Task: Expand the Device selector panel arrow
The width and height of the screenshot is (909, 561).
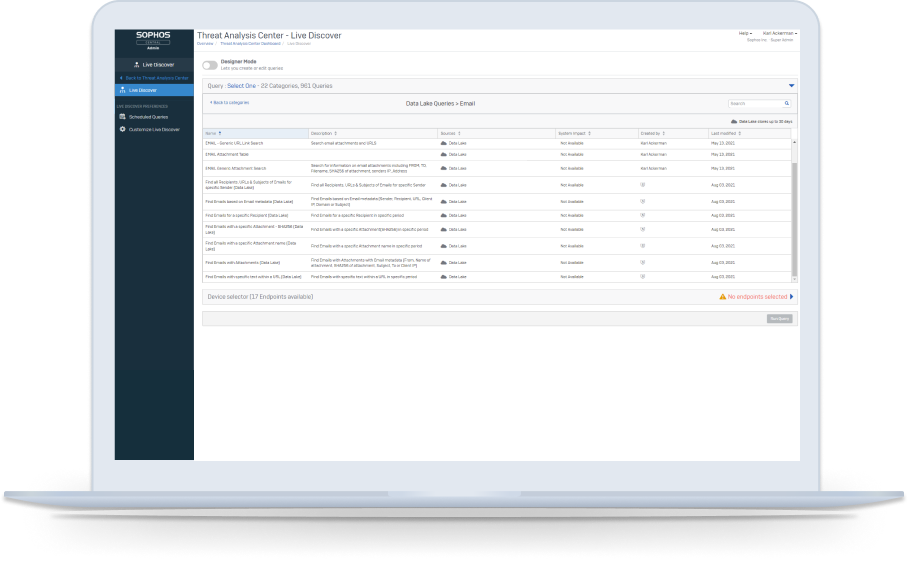Action: point(792,297)
